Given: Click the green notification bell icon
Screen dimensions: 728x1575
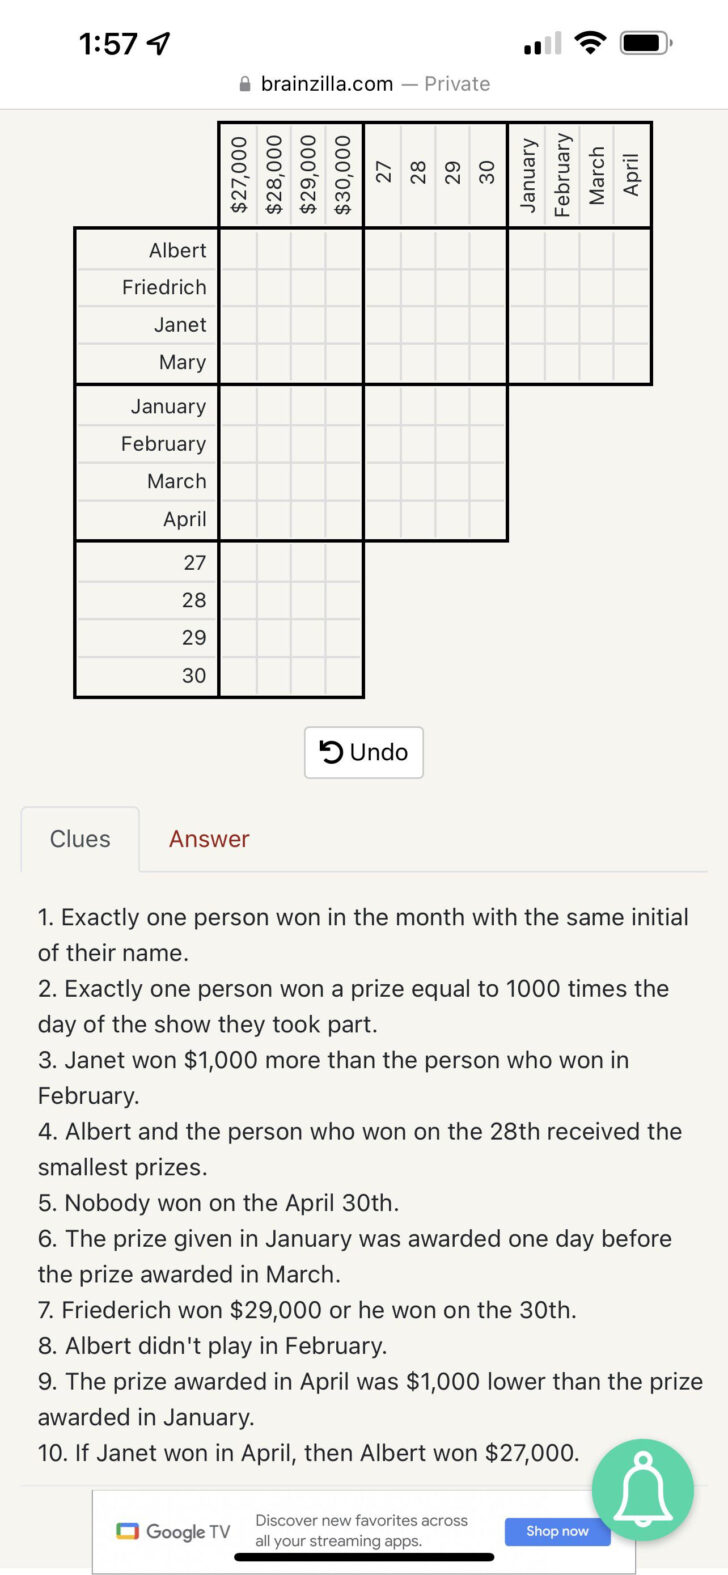Looking at the screenshot, I should pyautogui.click(x=642, y=1490).
